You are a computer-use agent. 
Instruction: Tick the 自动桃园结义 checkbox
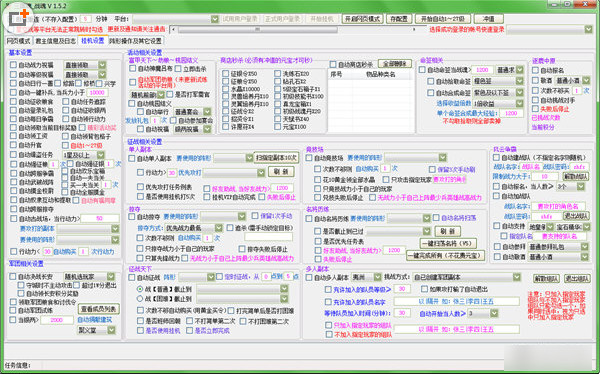(x=132, y=104)
